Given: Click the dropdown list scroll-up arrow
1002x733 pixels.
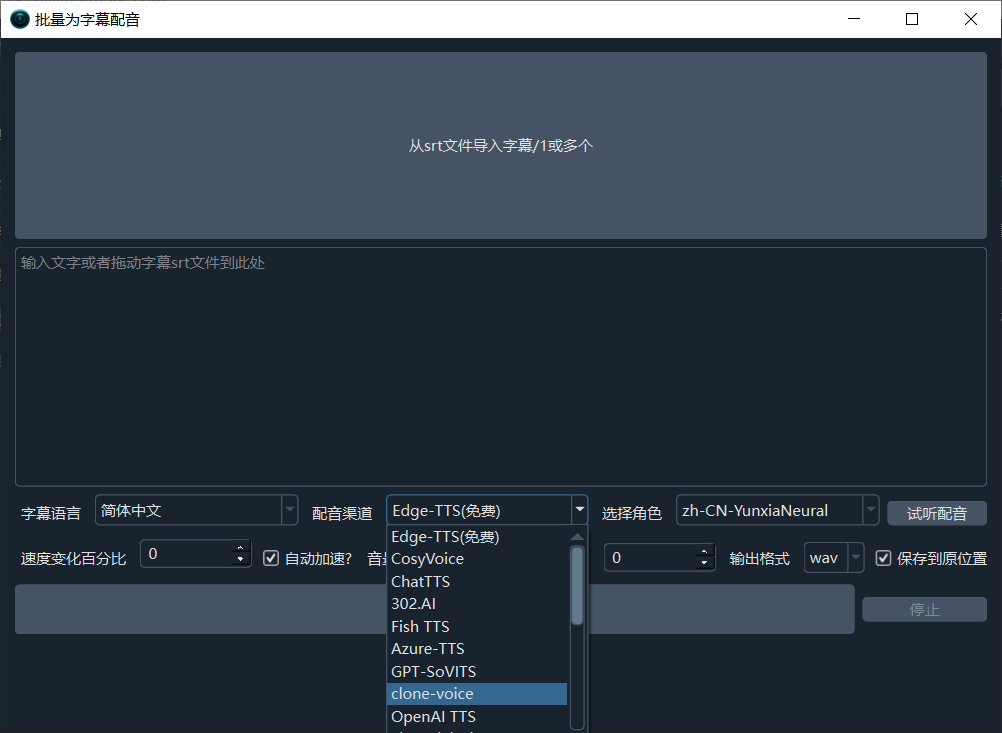Looking at the screenshot, I should point(577,537).
